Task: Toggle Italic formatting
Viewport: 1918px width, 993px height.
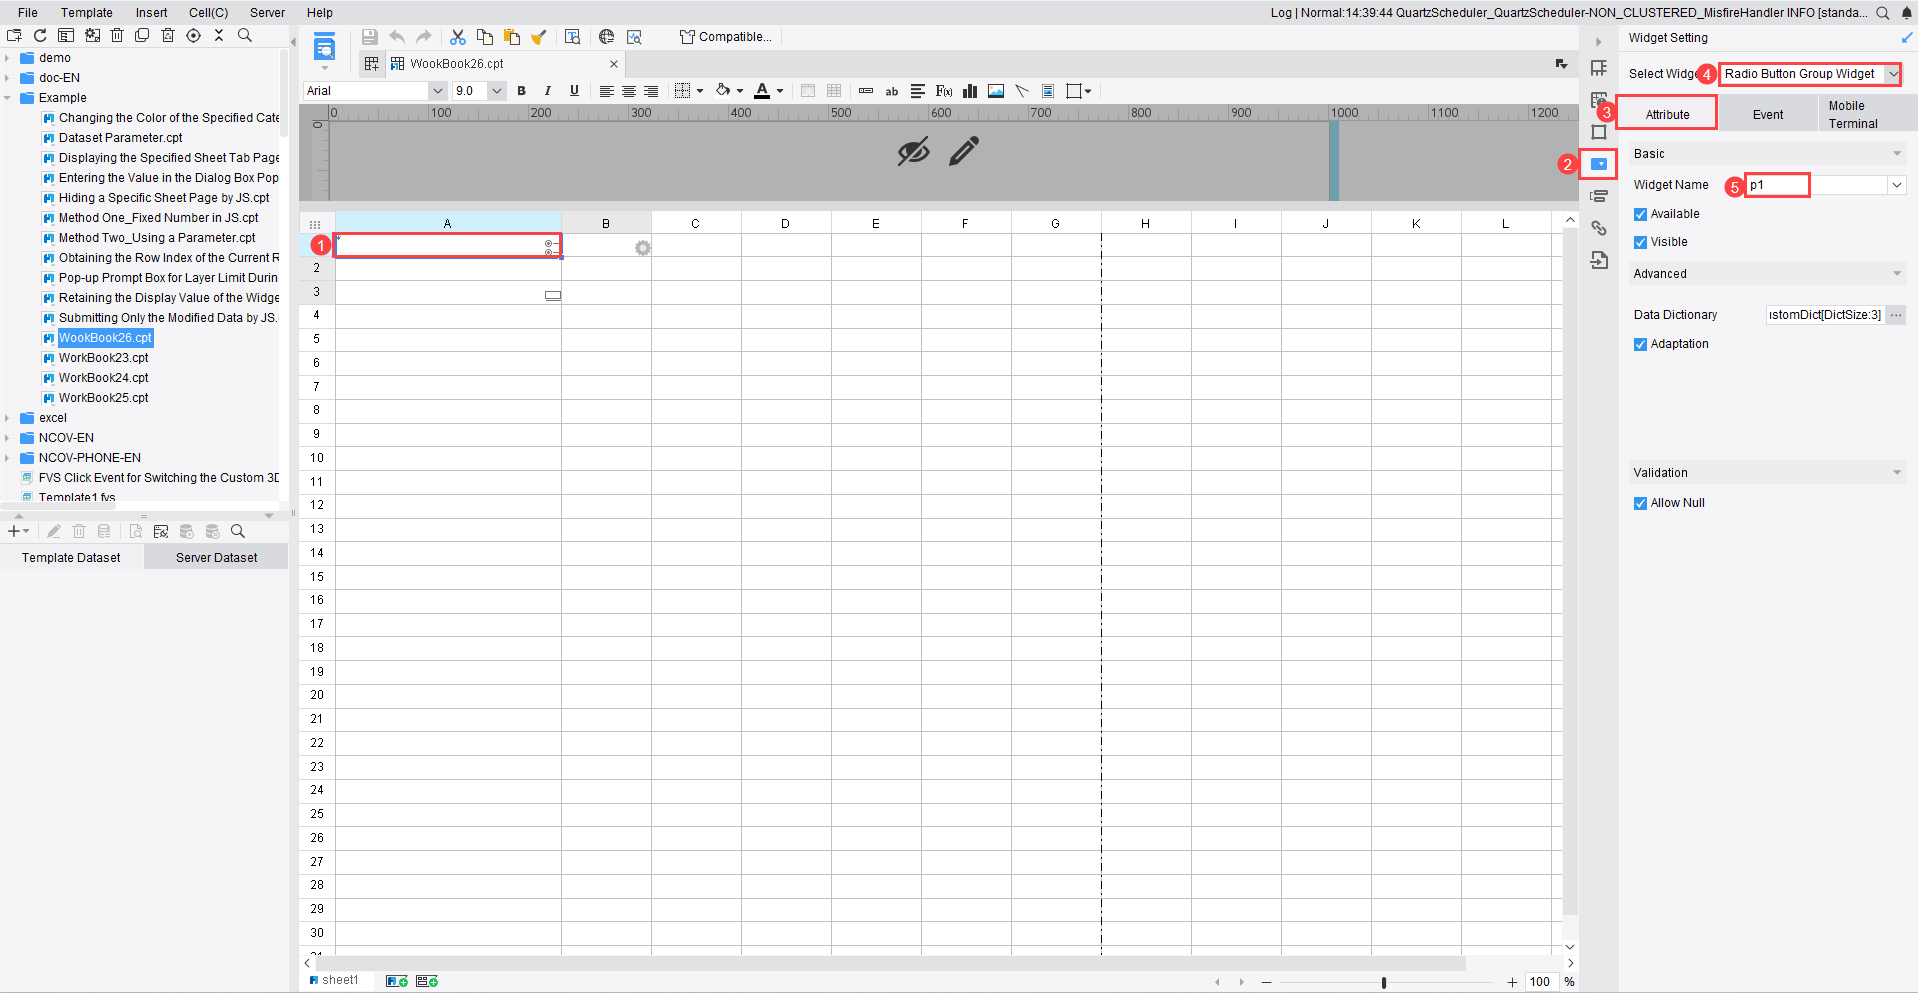Action: click(547, 91)
